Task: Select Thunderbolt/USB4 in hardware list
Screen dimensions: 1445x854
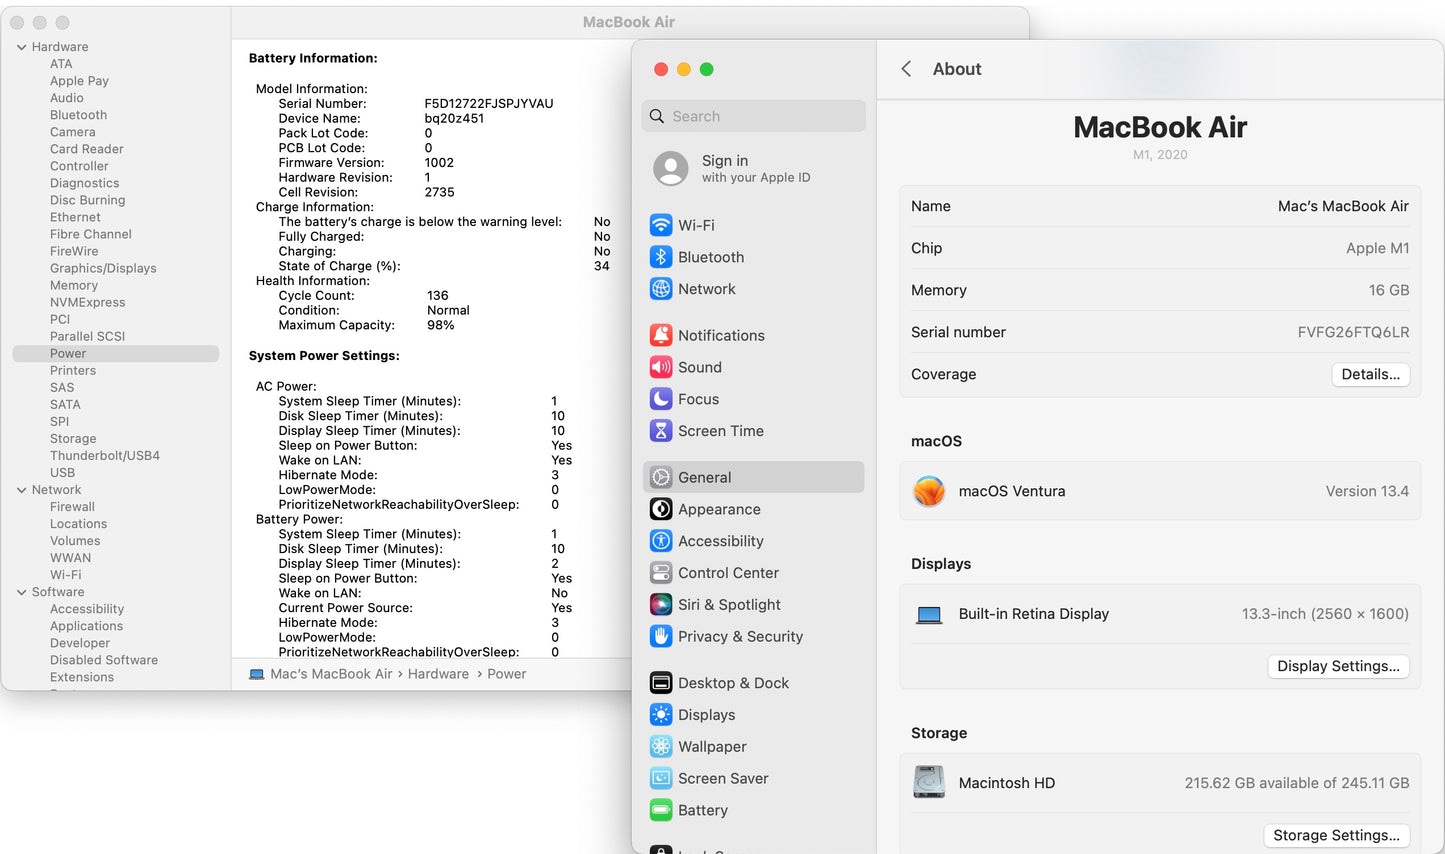Action: [x=105, y=456]
